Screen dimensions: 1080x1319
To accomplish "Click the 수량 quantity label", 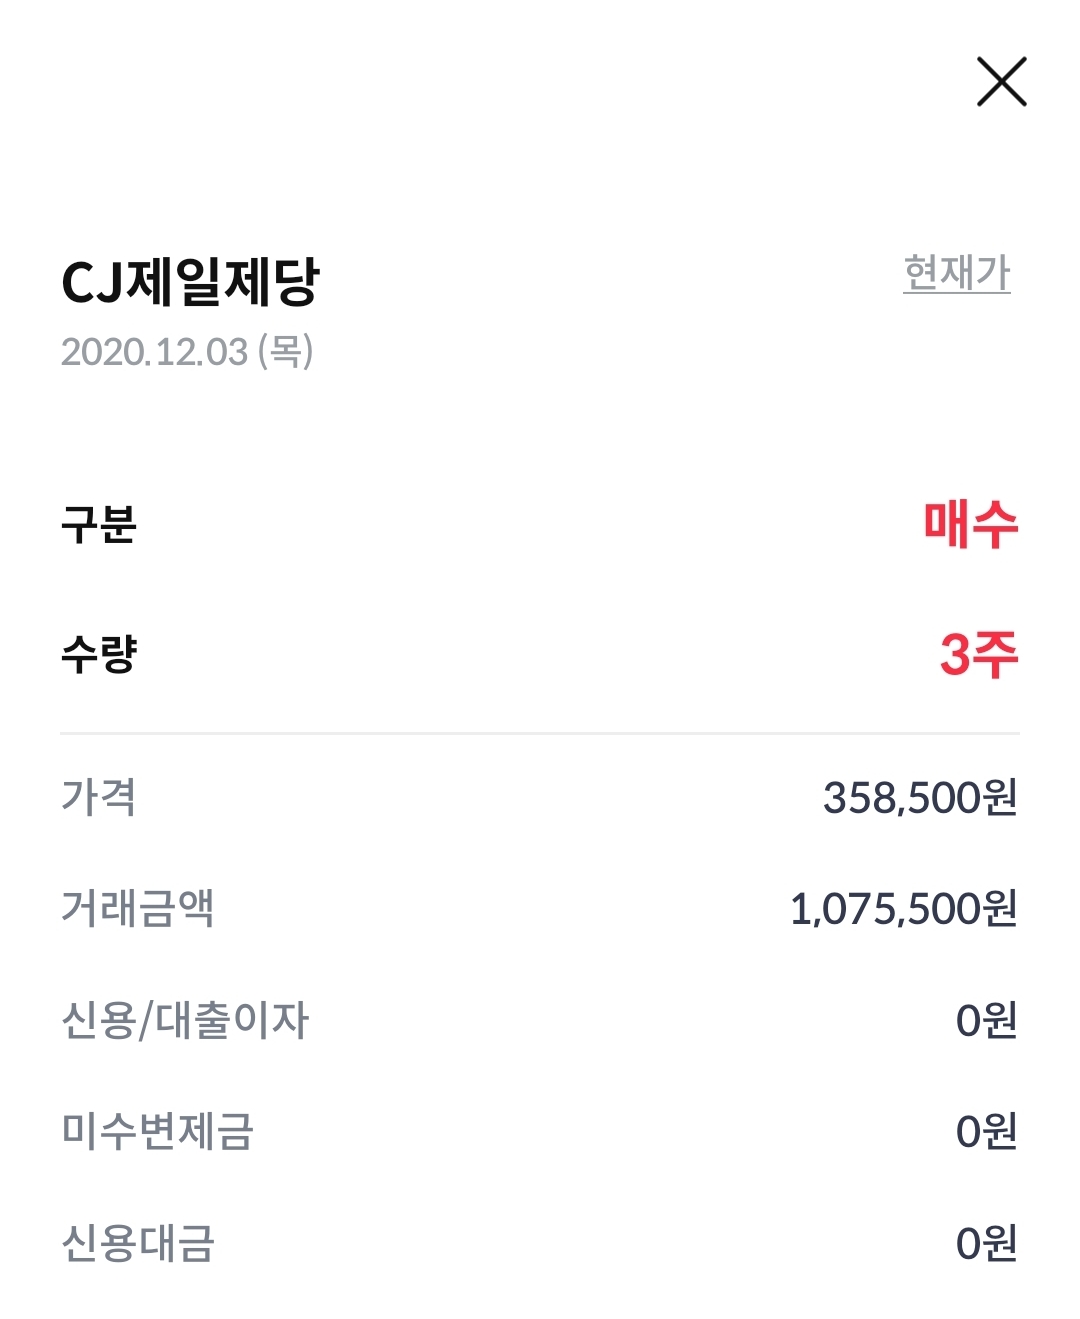I will click(98, 654).
